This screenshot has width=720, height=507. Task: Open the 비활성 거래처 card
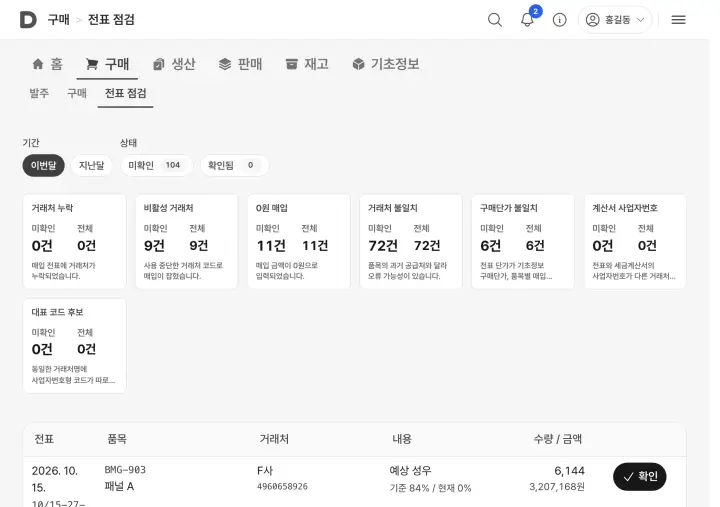pos(186,242)
